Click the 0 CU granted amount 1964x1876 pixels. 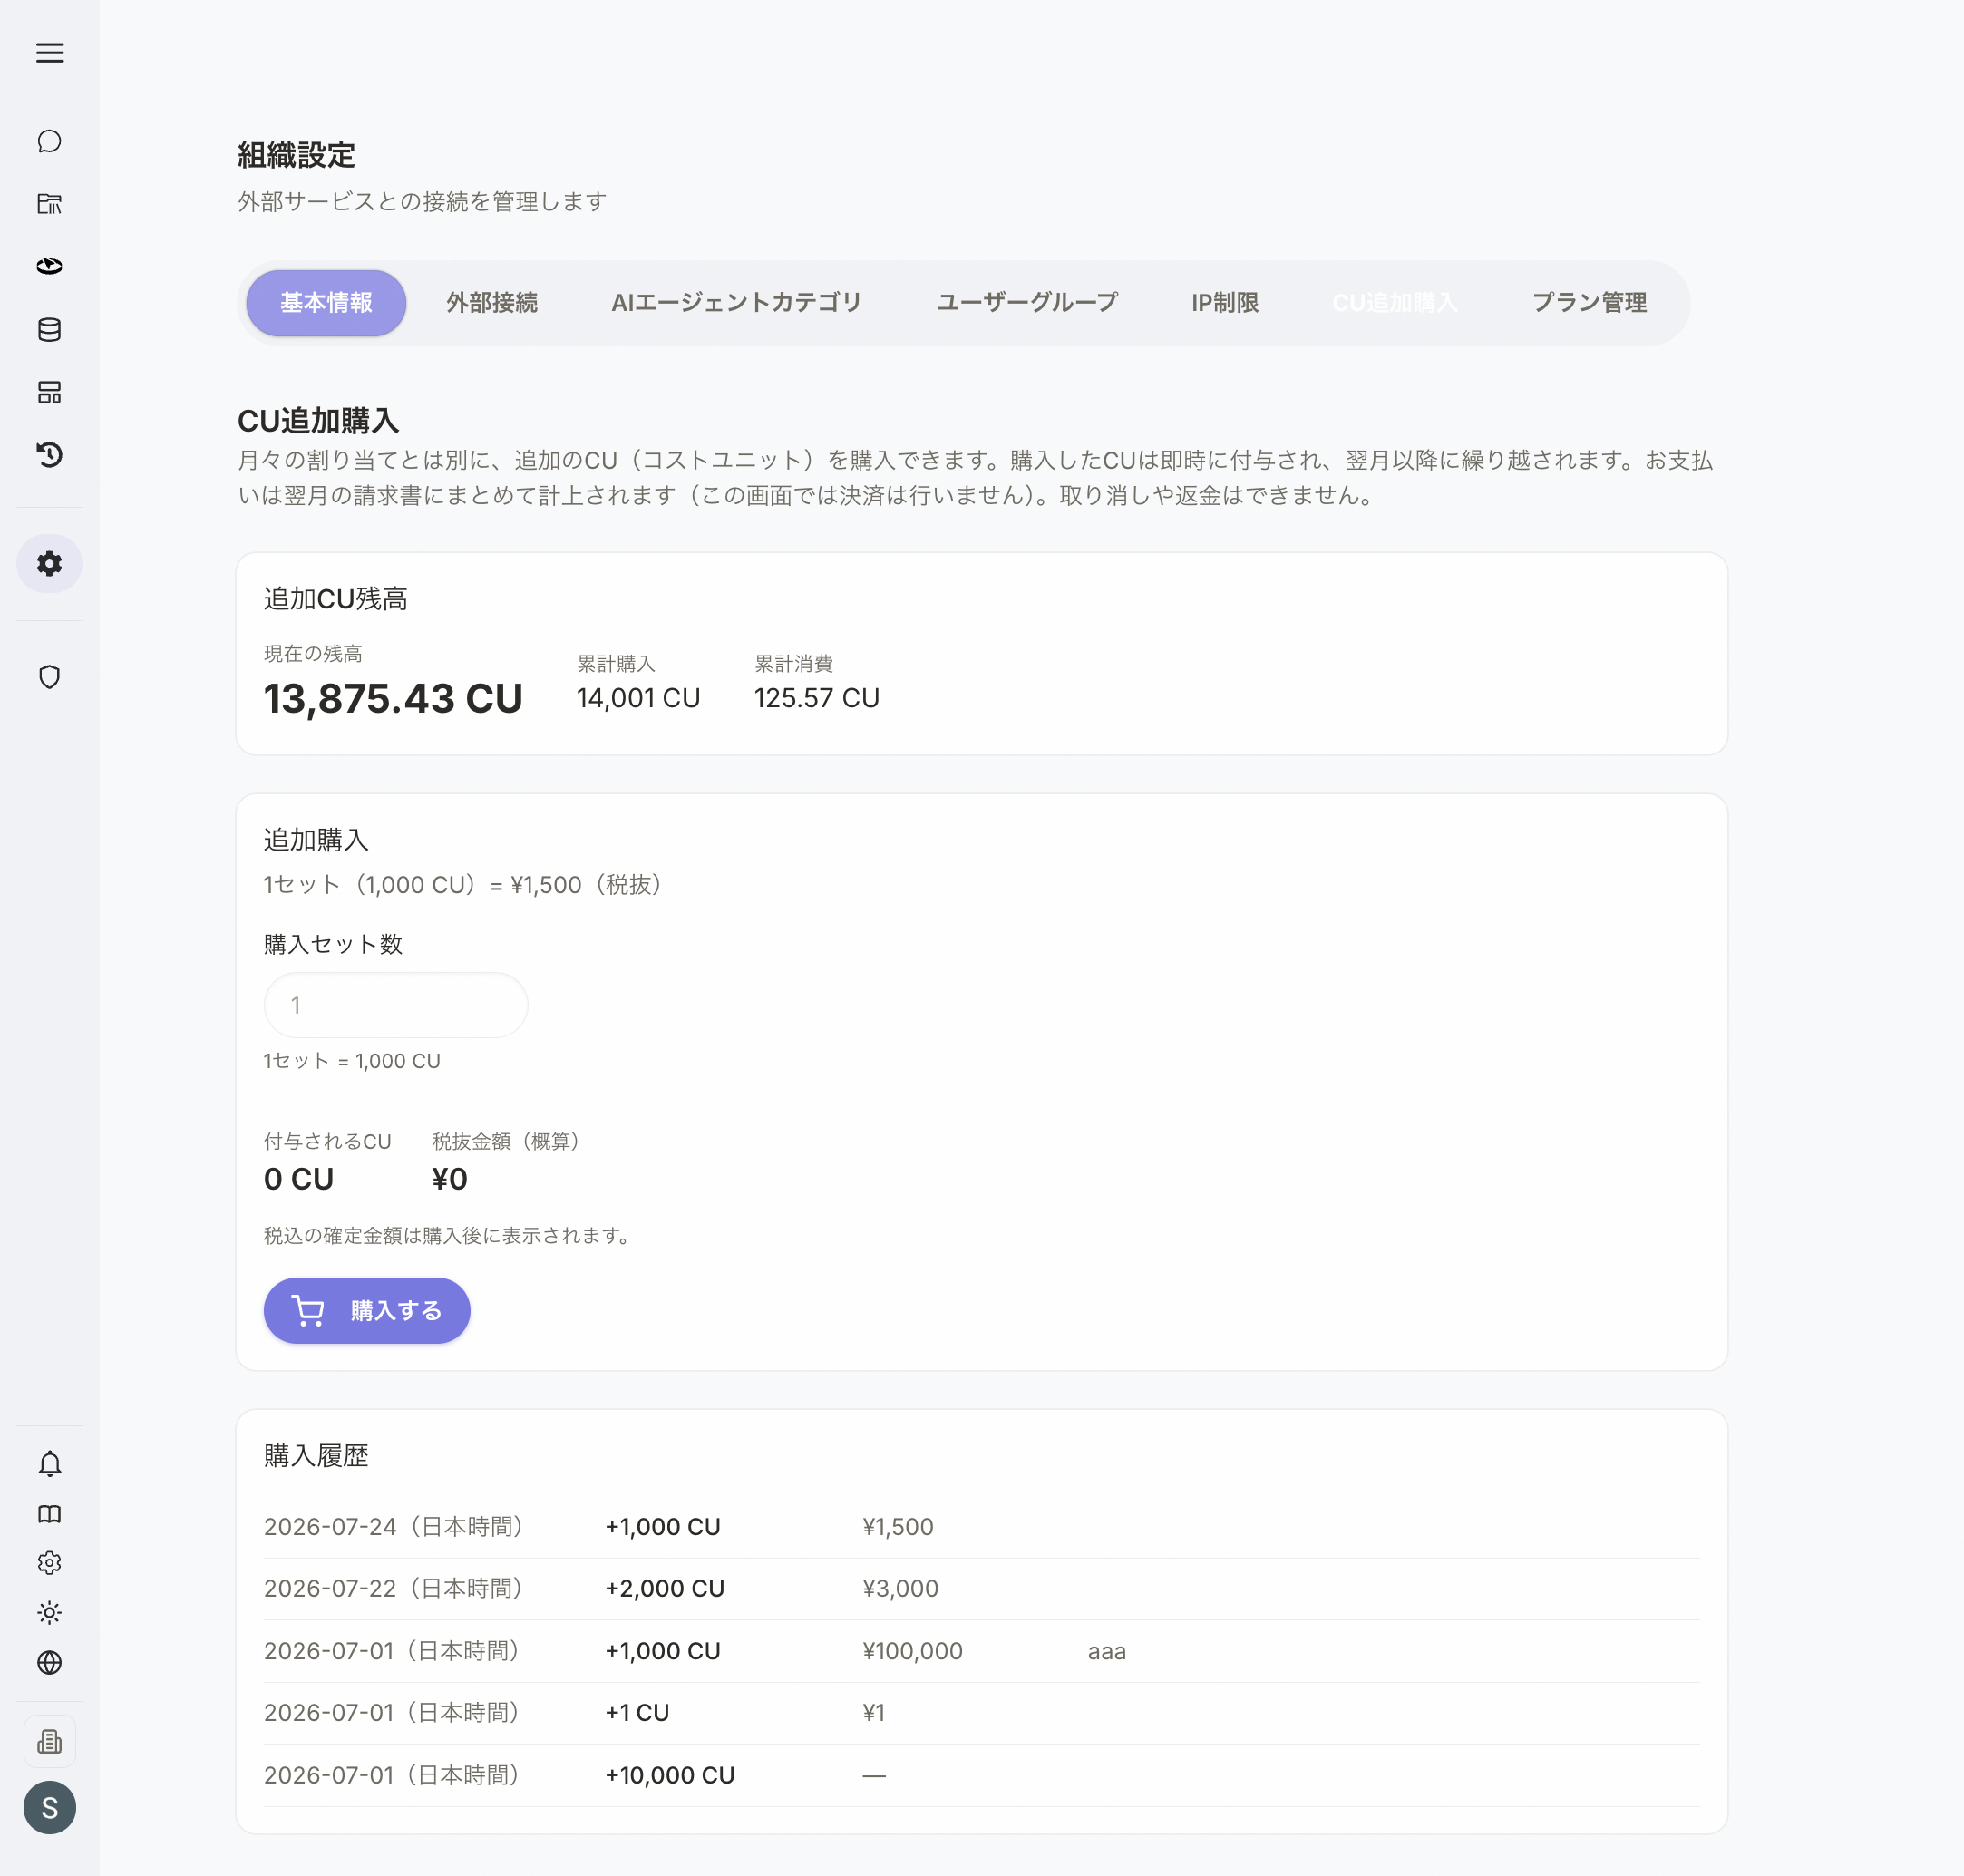tap(299, 1180)
